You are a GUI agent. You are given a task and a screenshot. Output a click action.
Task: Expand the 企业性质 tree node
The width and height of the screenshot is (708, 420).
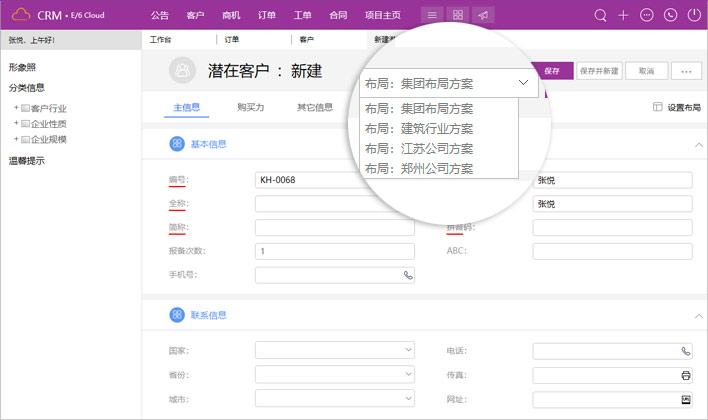tap(16, 123)
